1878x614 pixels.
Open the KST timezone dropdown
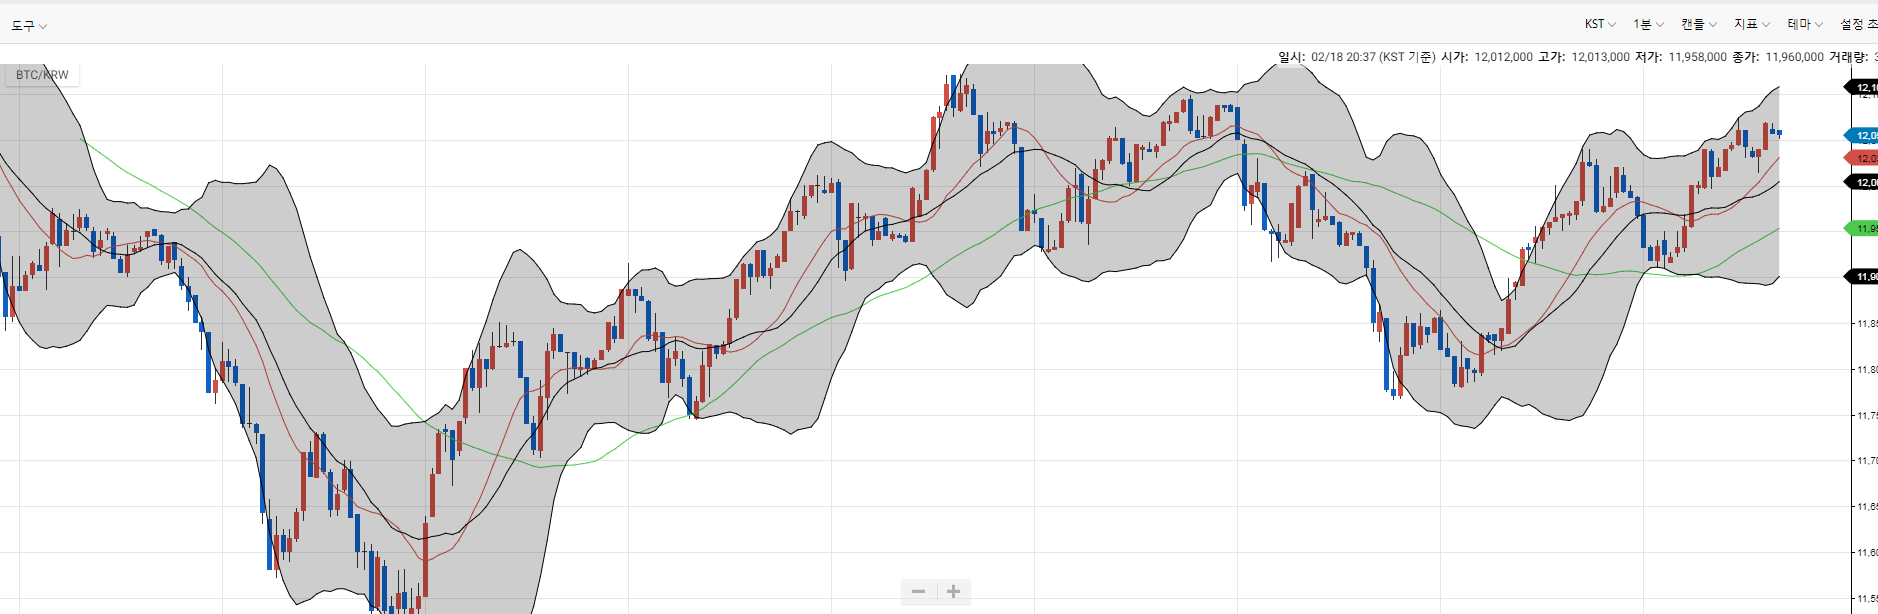(x=1600, y=24)
